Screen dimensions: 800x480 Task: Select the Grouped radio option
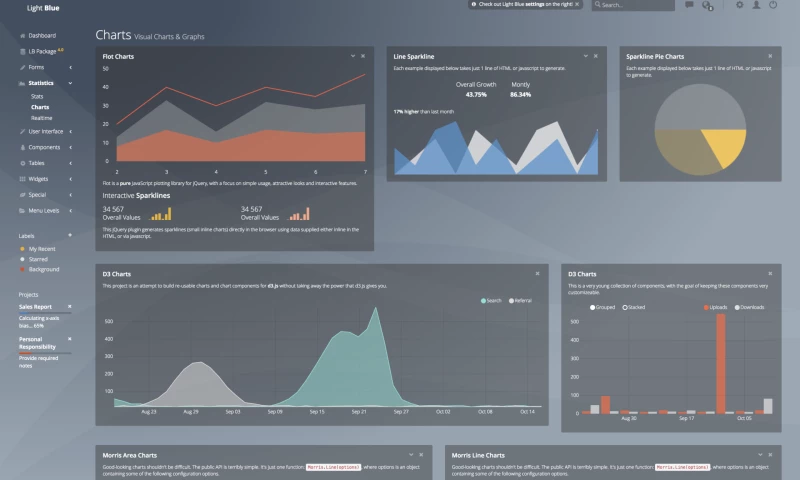(x=593, y=307)
